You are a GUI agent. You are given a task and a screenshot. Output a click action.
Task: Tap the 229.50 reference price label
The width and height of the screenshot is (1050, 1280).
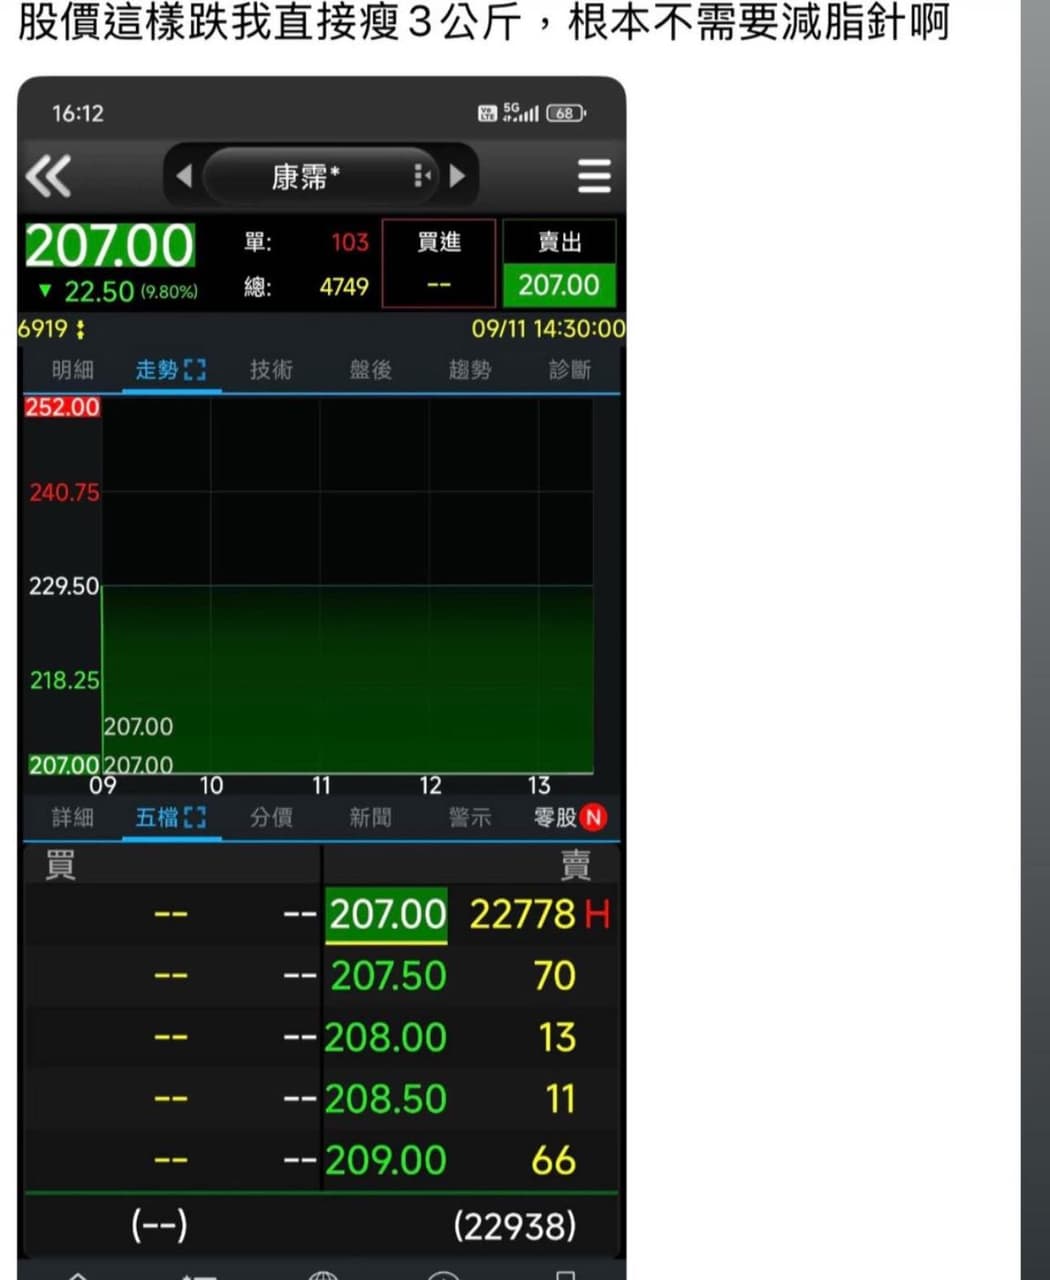pos(63,586)
